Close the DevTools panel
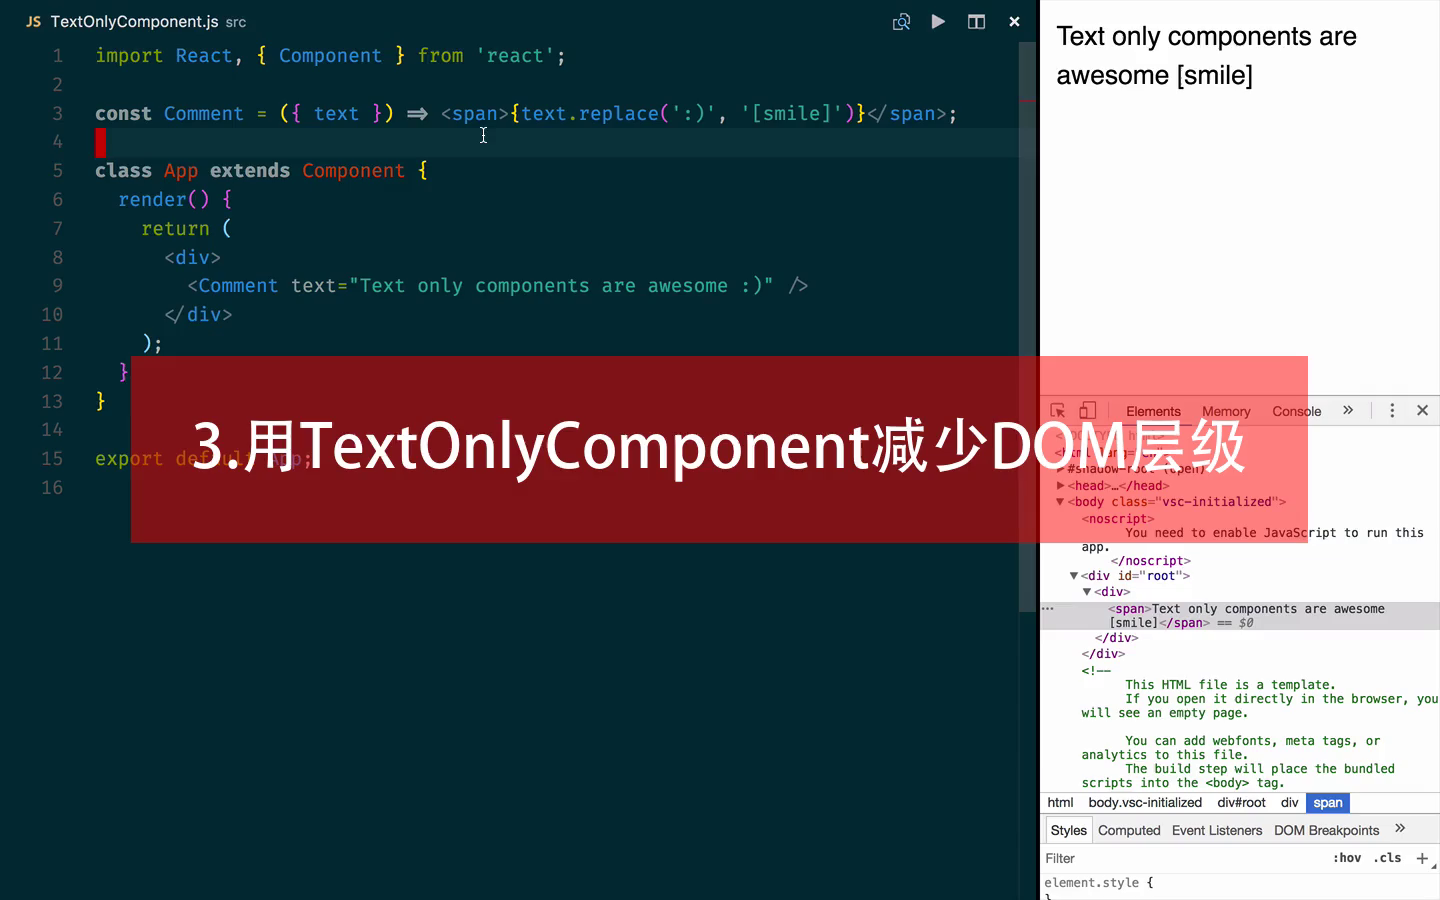The image size is (1440, 900). coord(1422,410)
